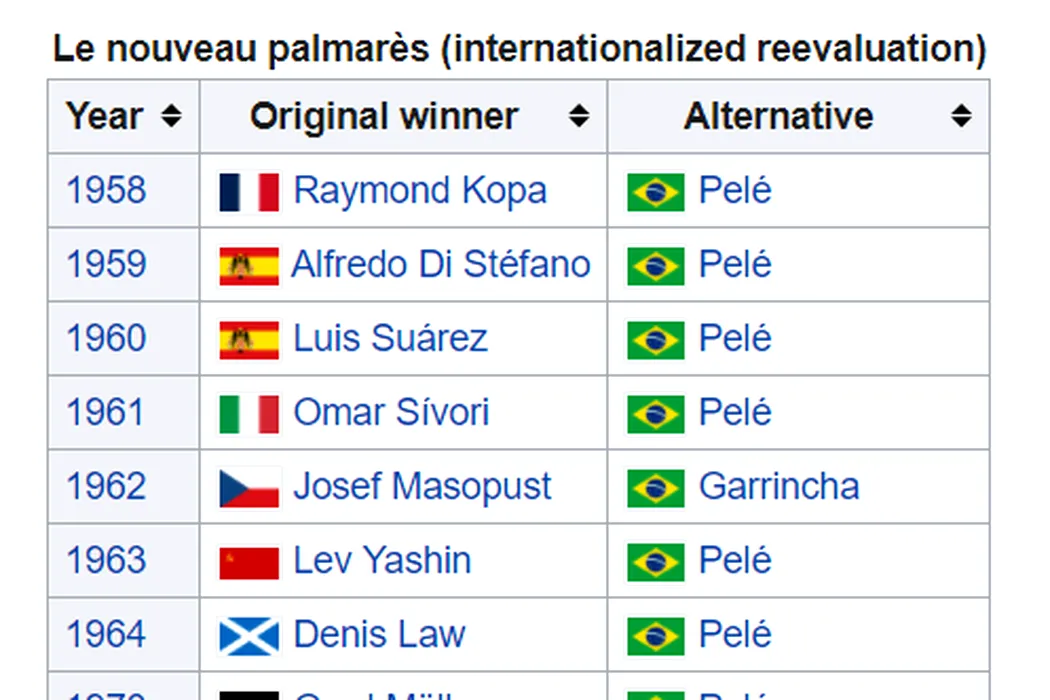Viewport: 1050px width, 700px height.
Task: Open the 1958 year link
Action: point(106,190)
